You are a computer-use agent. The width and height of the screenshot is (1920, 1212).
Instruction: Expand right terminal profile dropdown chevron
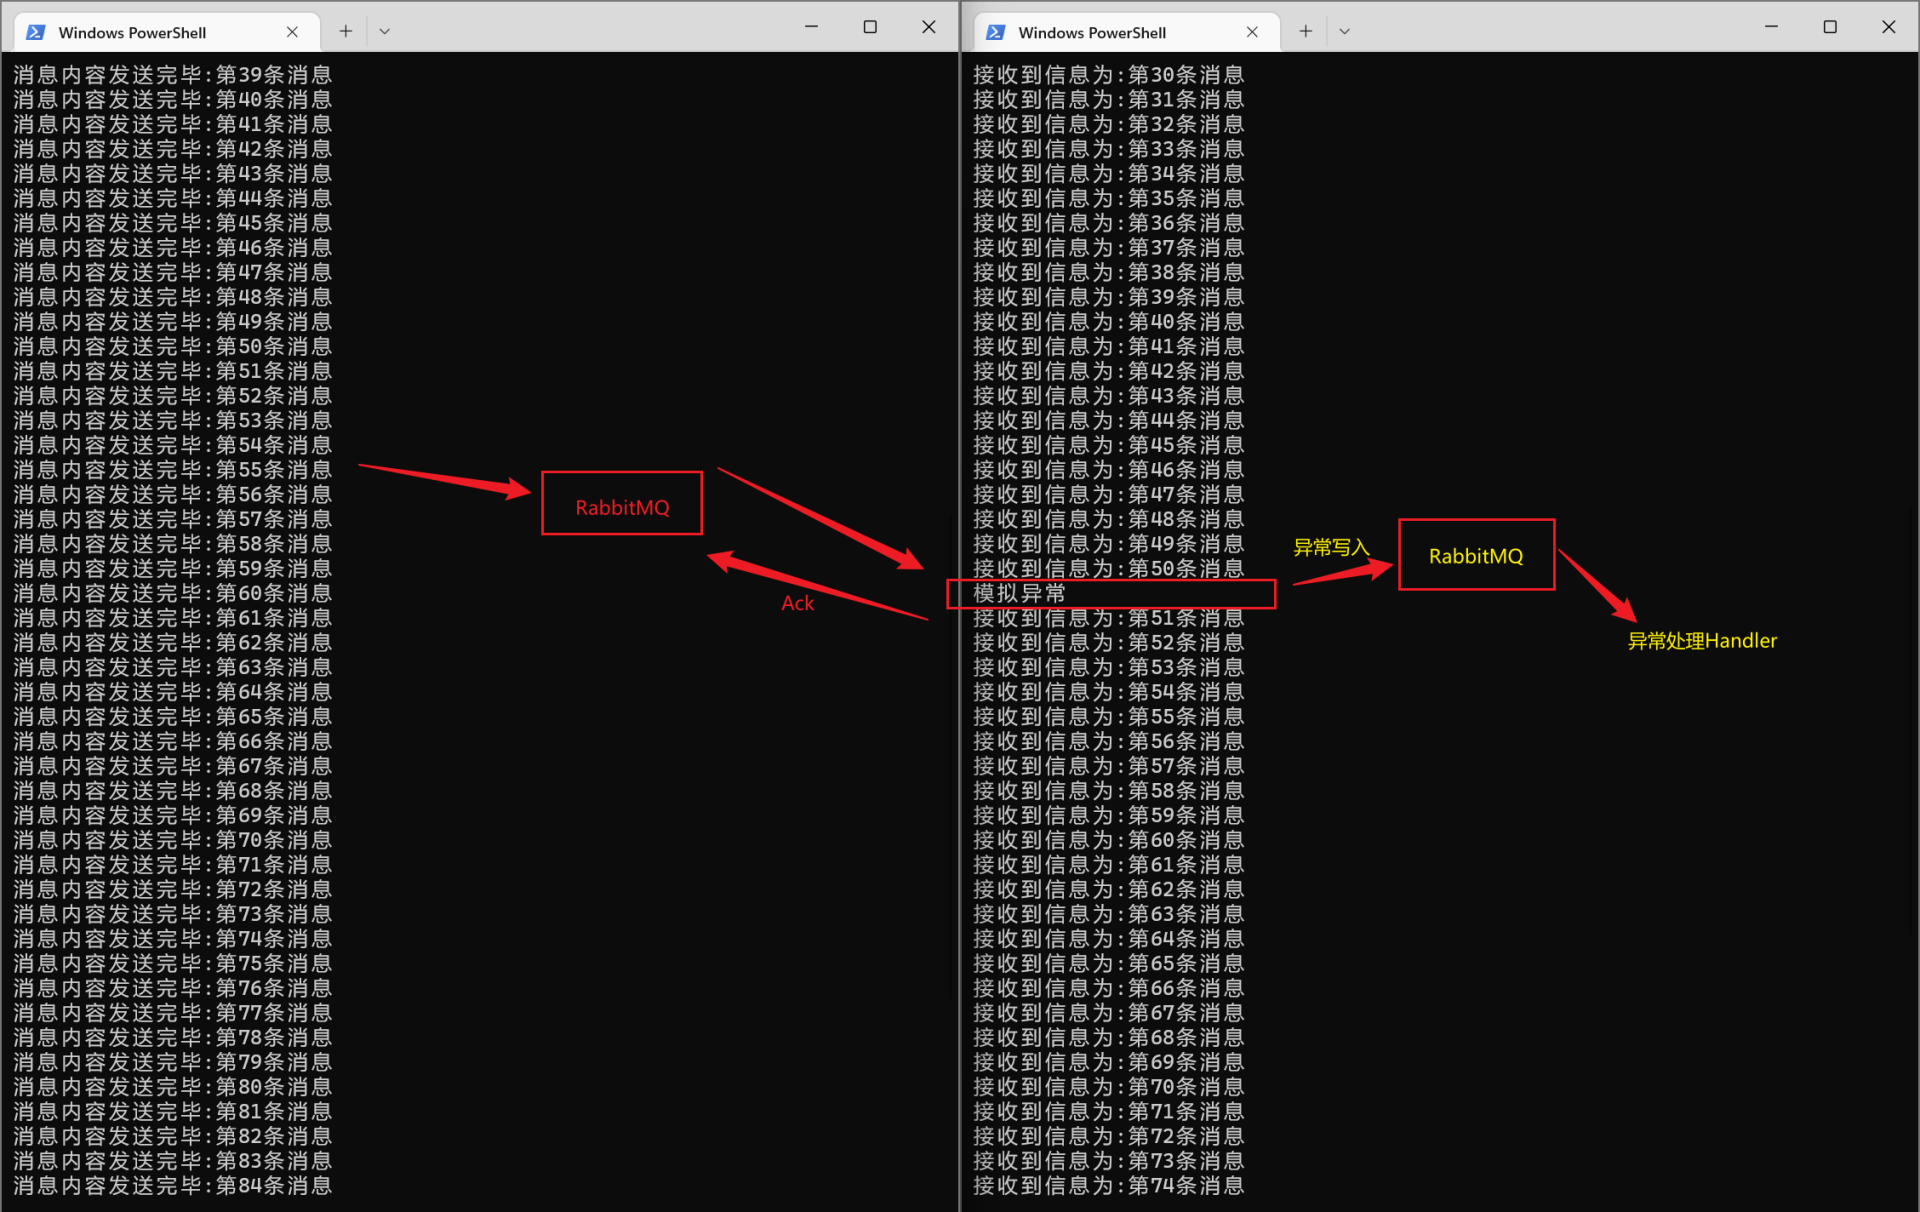(x=1344, y=31)
